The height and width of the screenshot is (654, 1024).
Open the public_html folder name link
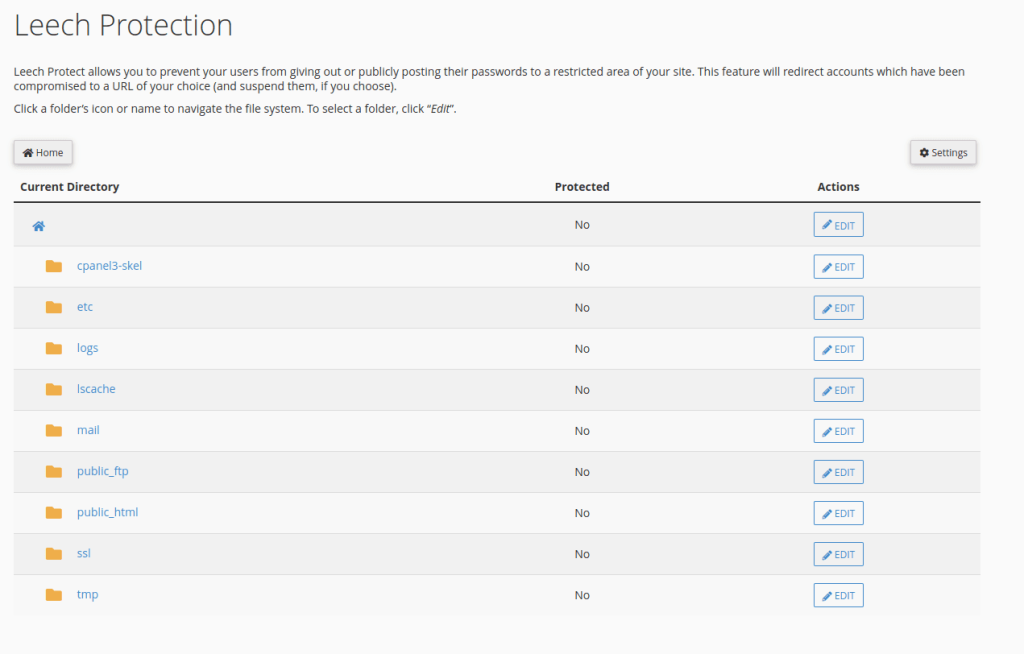[x=107, y=512]
